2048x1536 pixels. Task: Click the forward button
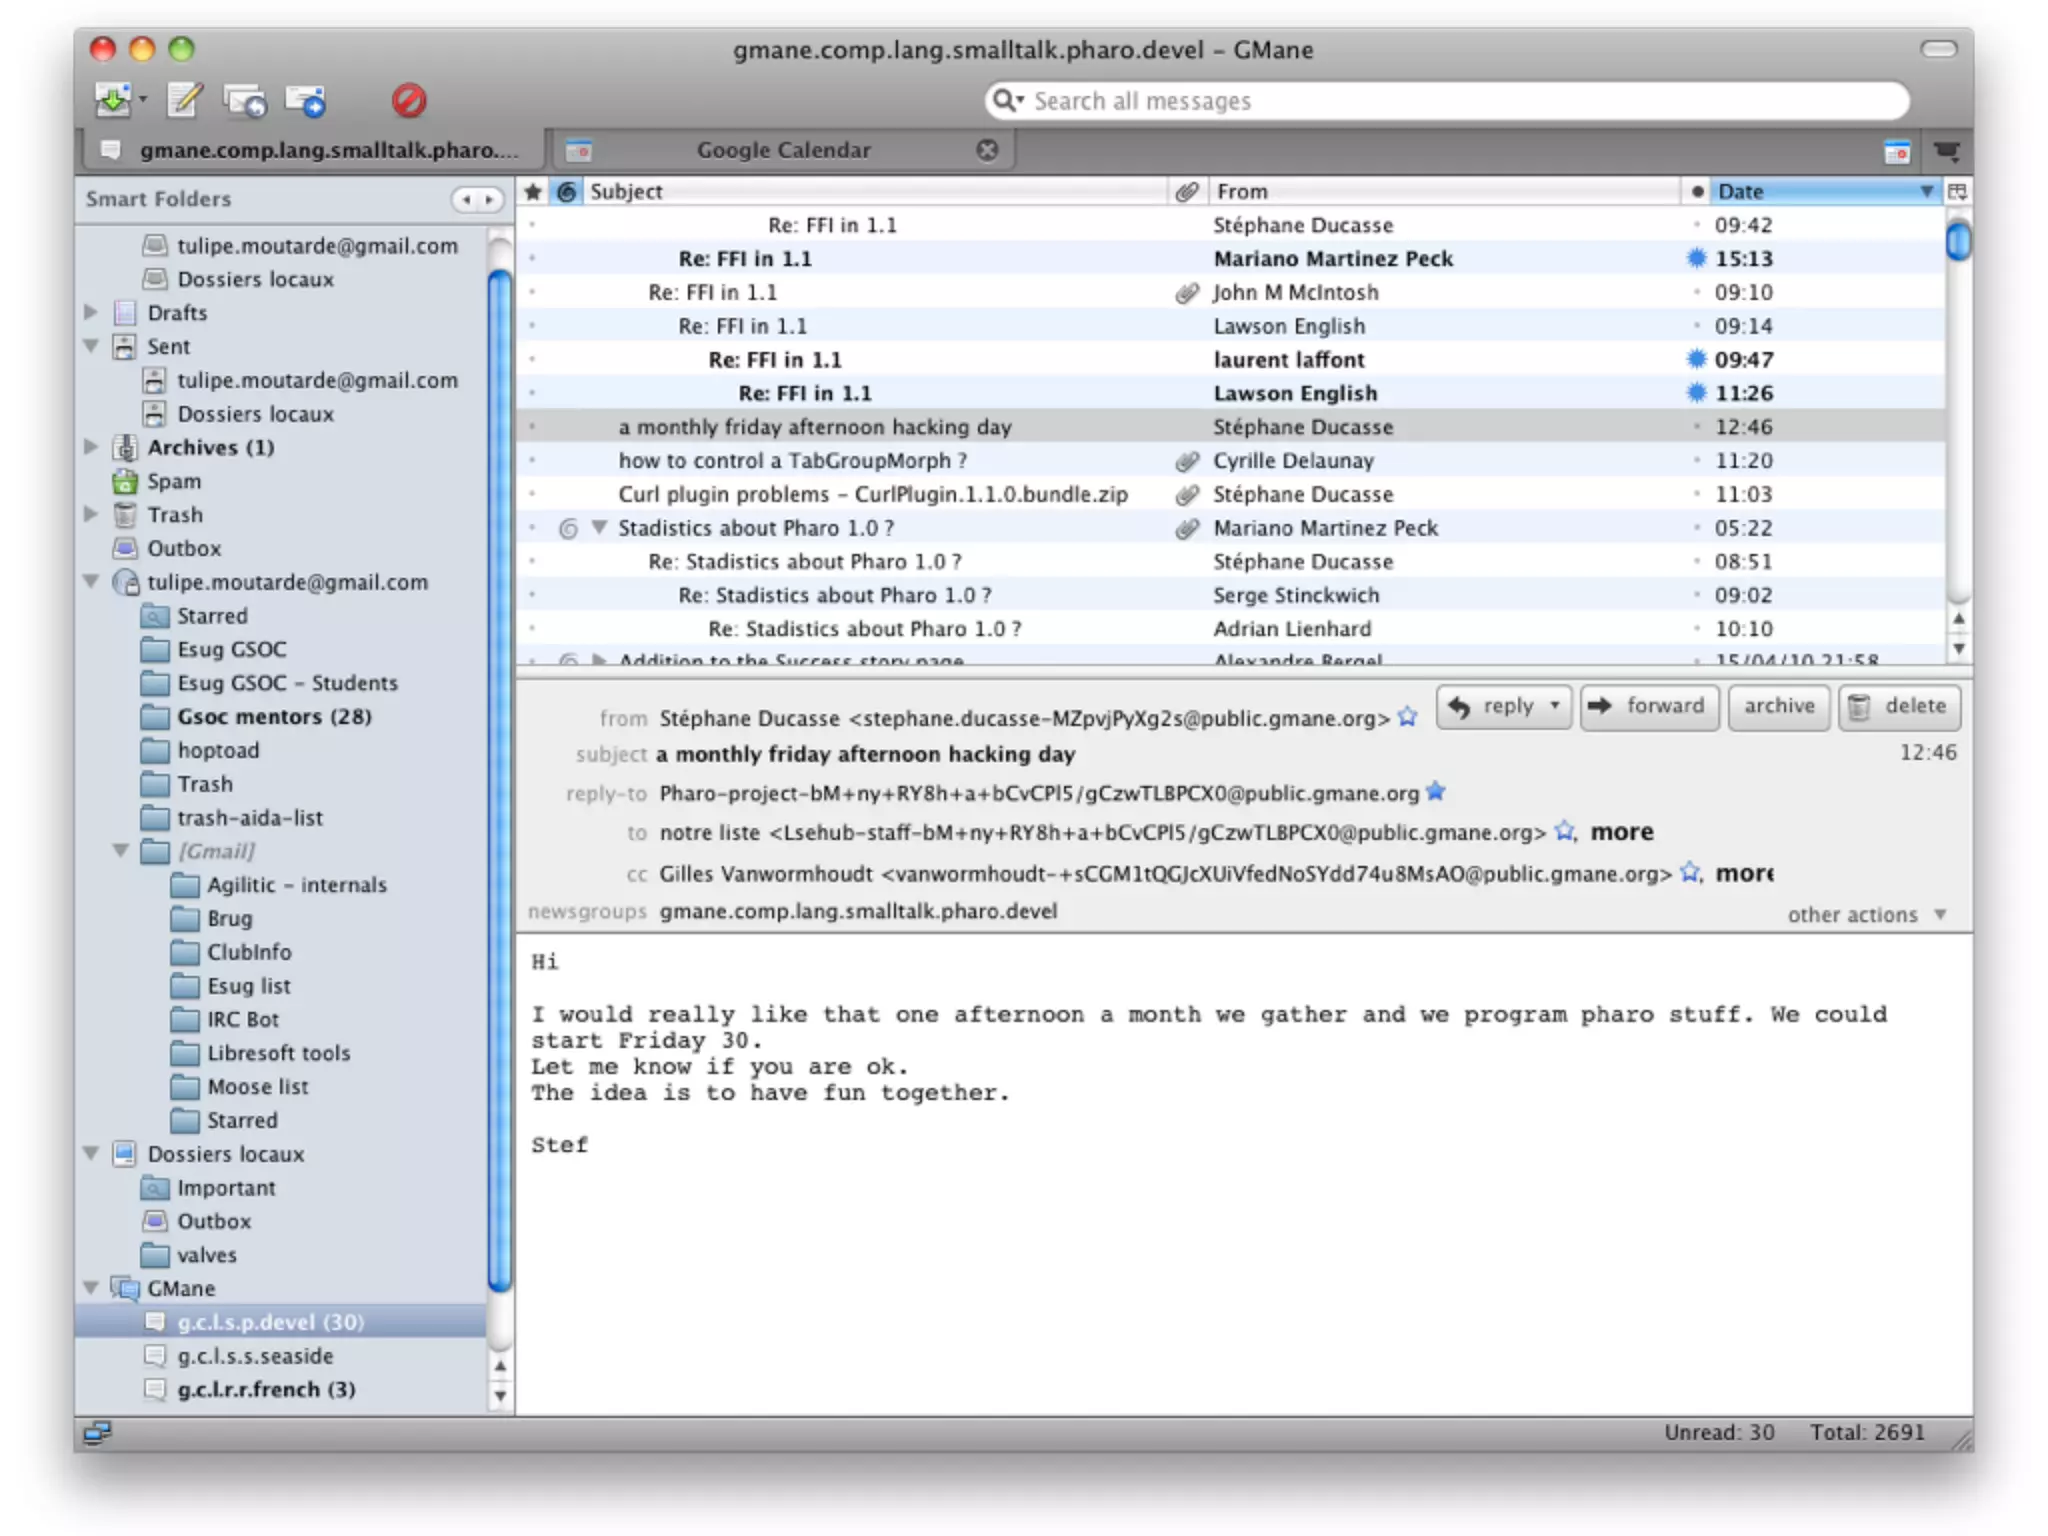click(1648, 706)
